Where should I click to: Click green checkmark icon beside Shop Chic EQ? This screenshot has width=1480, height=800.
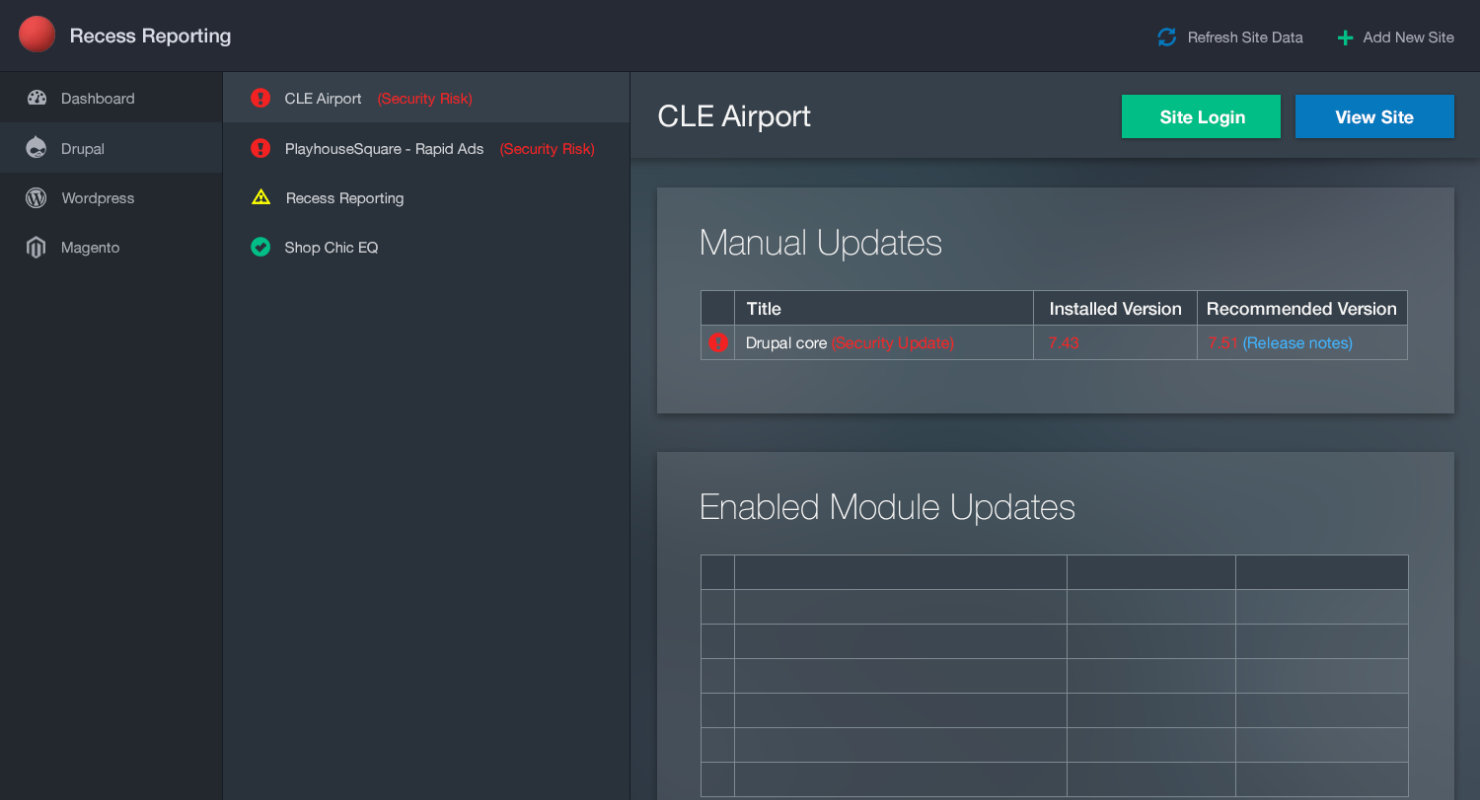[x=261, y=247]
